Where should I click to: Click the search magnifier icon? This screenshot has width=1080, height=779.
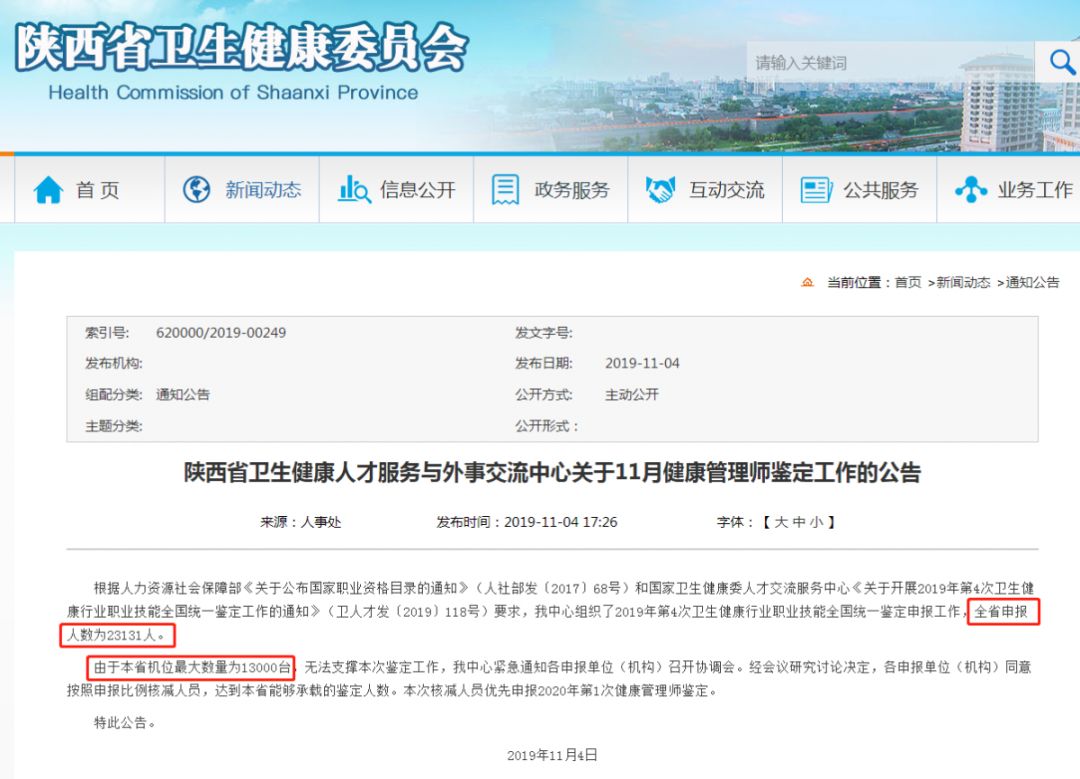(x=1061, y=63)
